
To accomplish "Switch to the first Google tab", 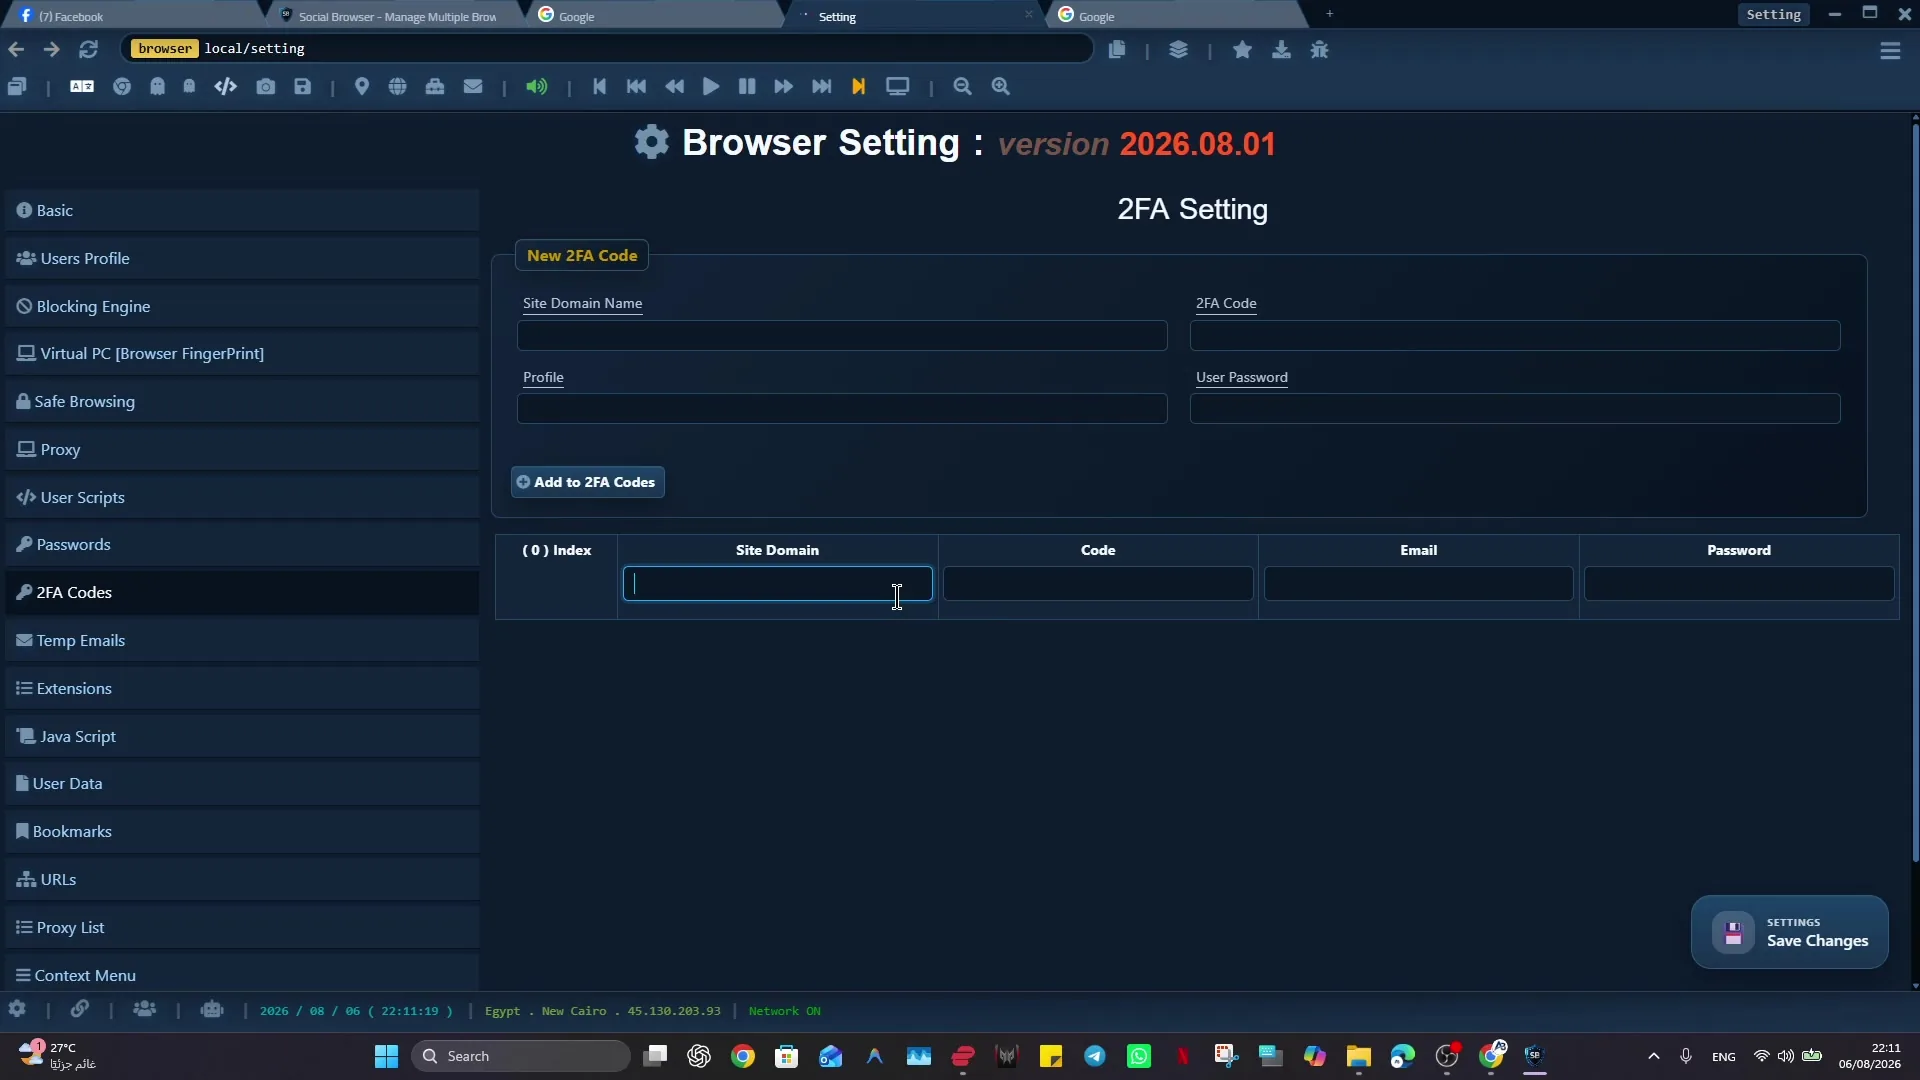I will point(655,16).
